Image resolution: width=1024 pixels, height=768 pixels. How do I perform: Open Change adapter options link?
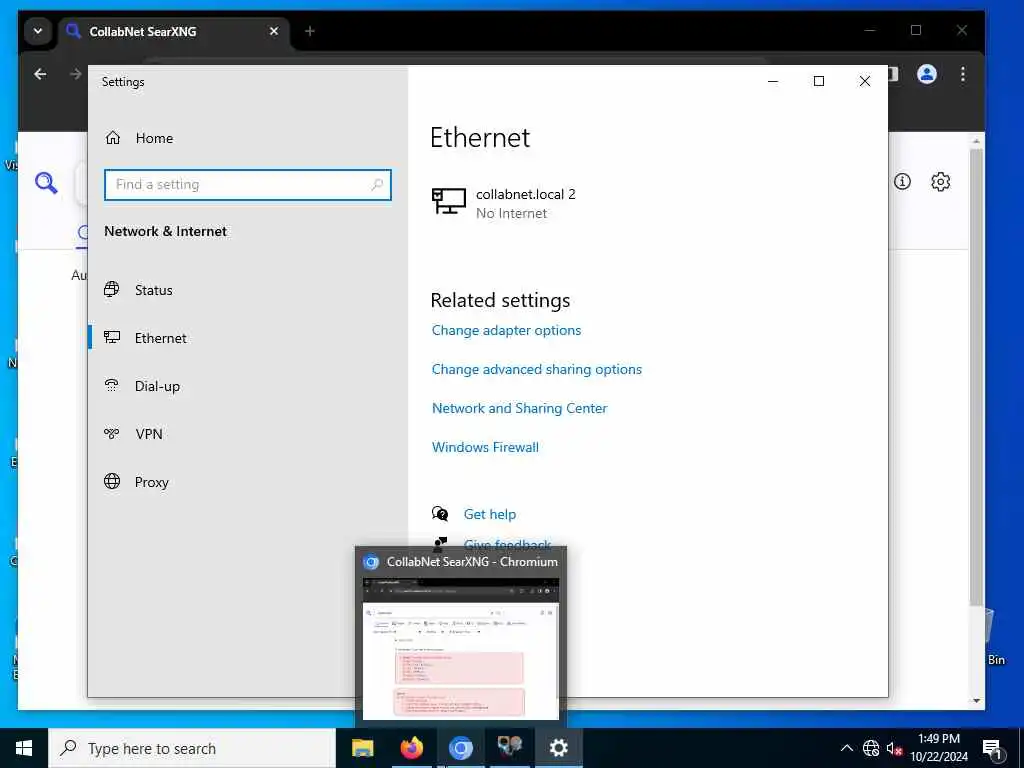click(506, 330)
